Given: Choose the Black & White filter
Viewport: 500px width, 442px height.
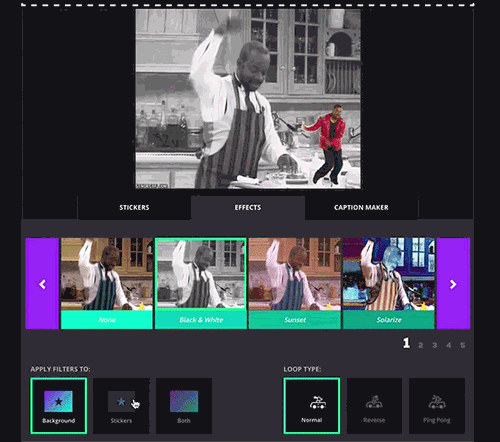Looking at the screenshot, I should click(x=201, y=284).
